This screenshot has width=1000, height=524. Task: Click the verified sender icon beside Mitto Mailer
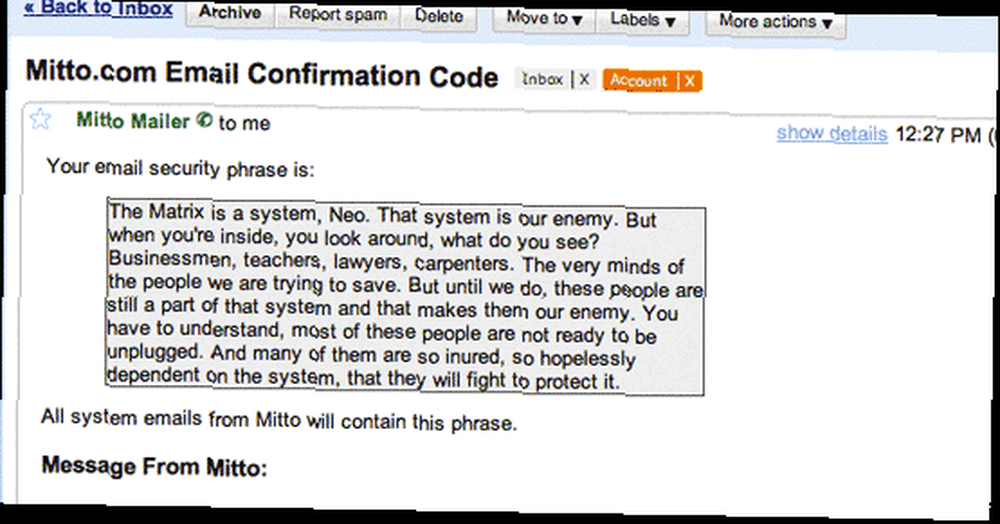click(x=204, y=120)
